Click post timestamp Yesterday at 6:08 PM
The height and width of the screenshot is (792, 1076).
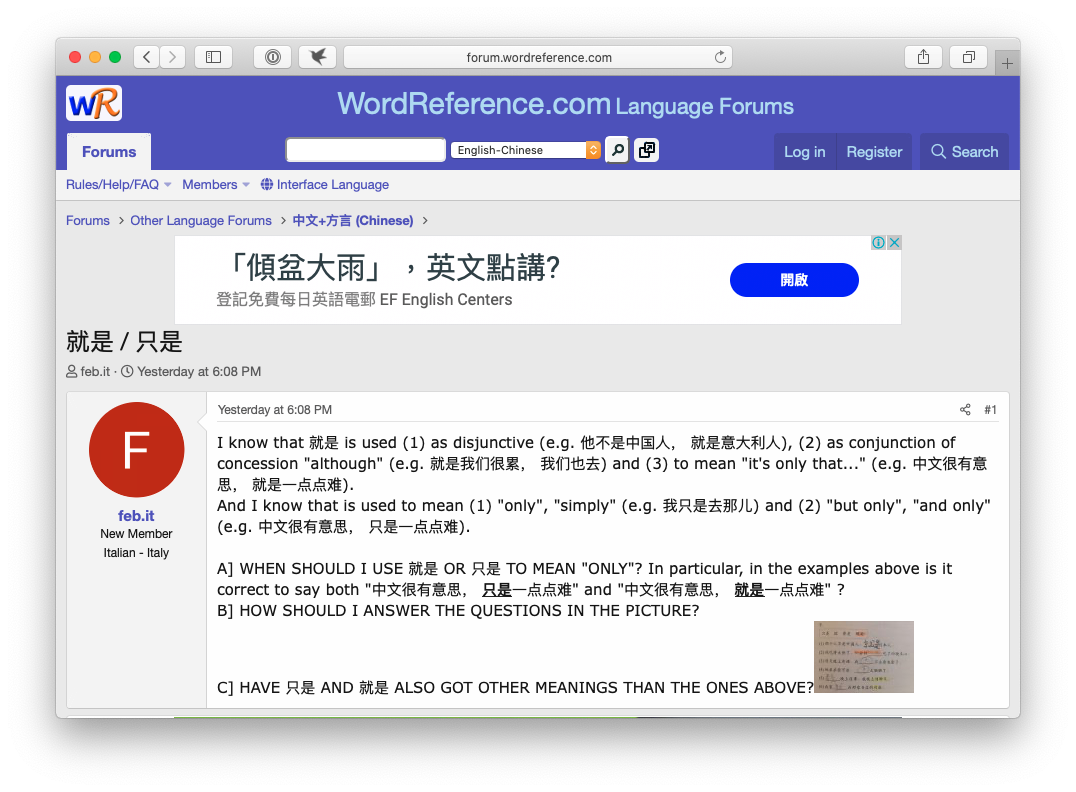coord(274,410)
